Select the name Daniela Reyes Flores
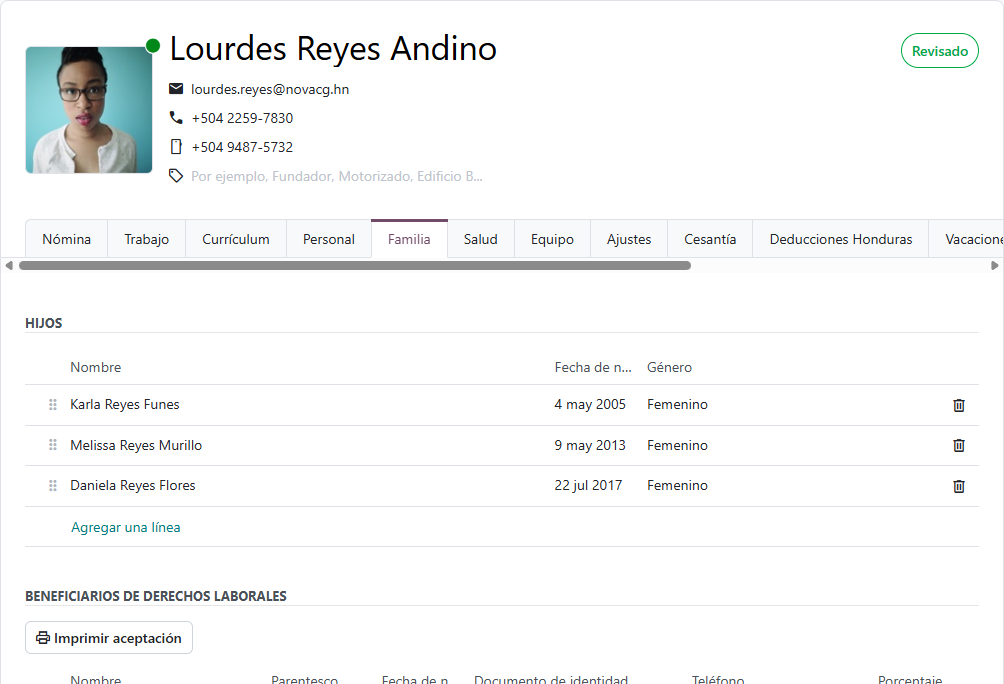The width and height of the screenshot is (1004, 684). (x=133, y=485)
